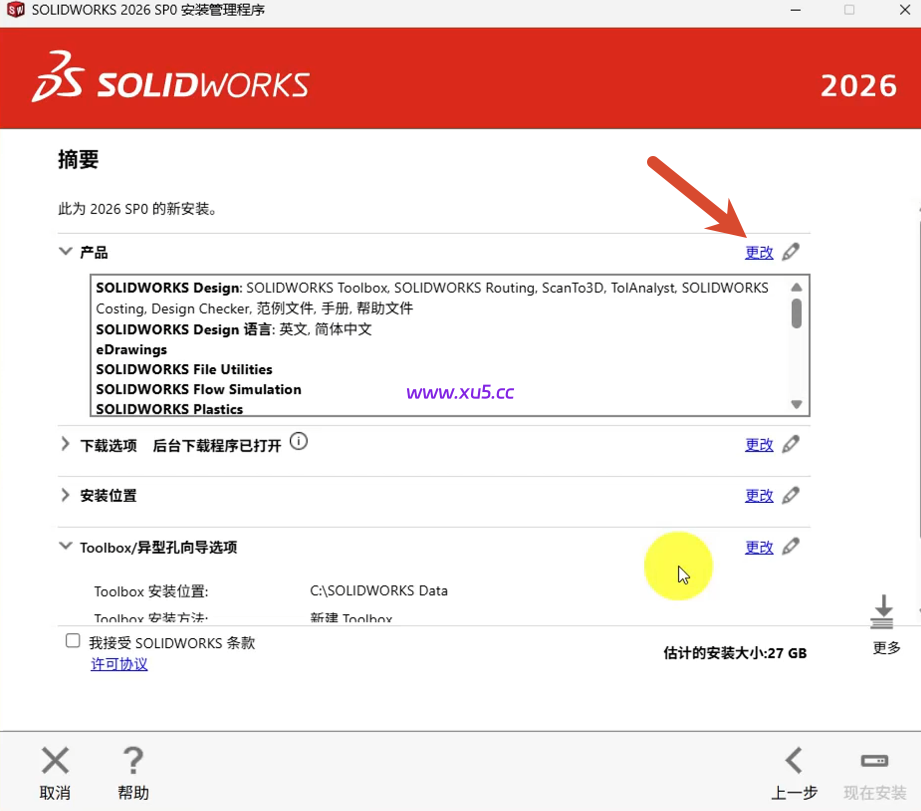Click the pencil icon for 下载选项
The width and height of the screenshot is (921, 811).
[789, 444]
